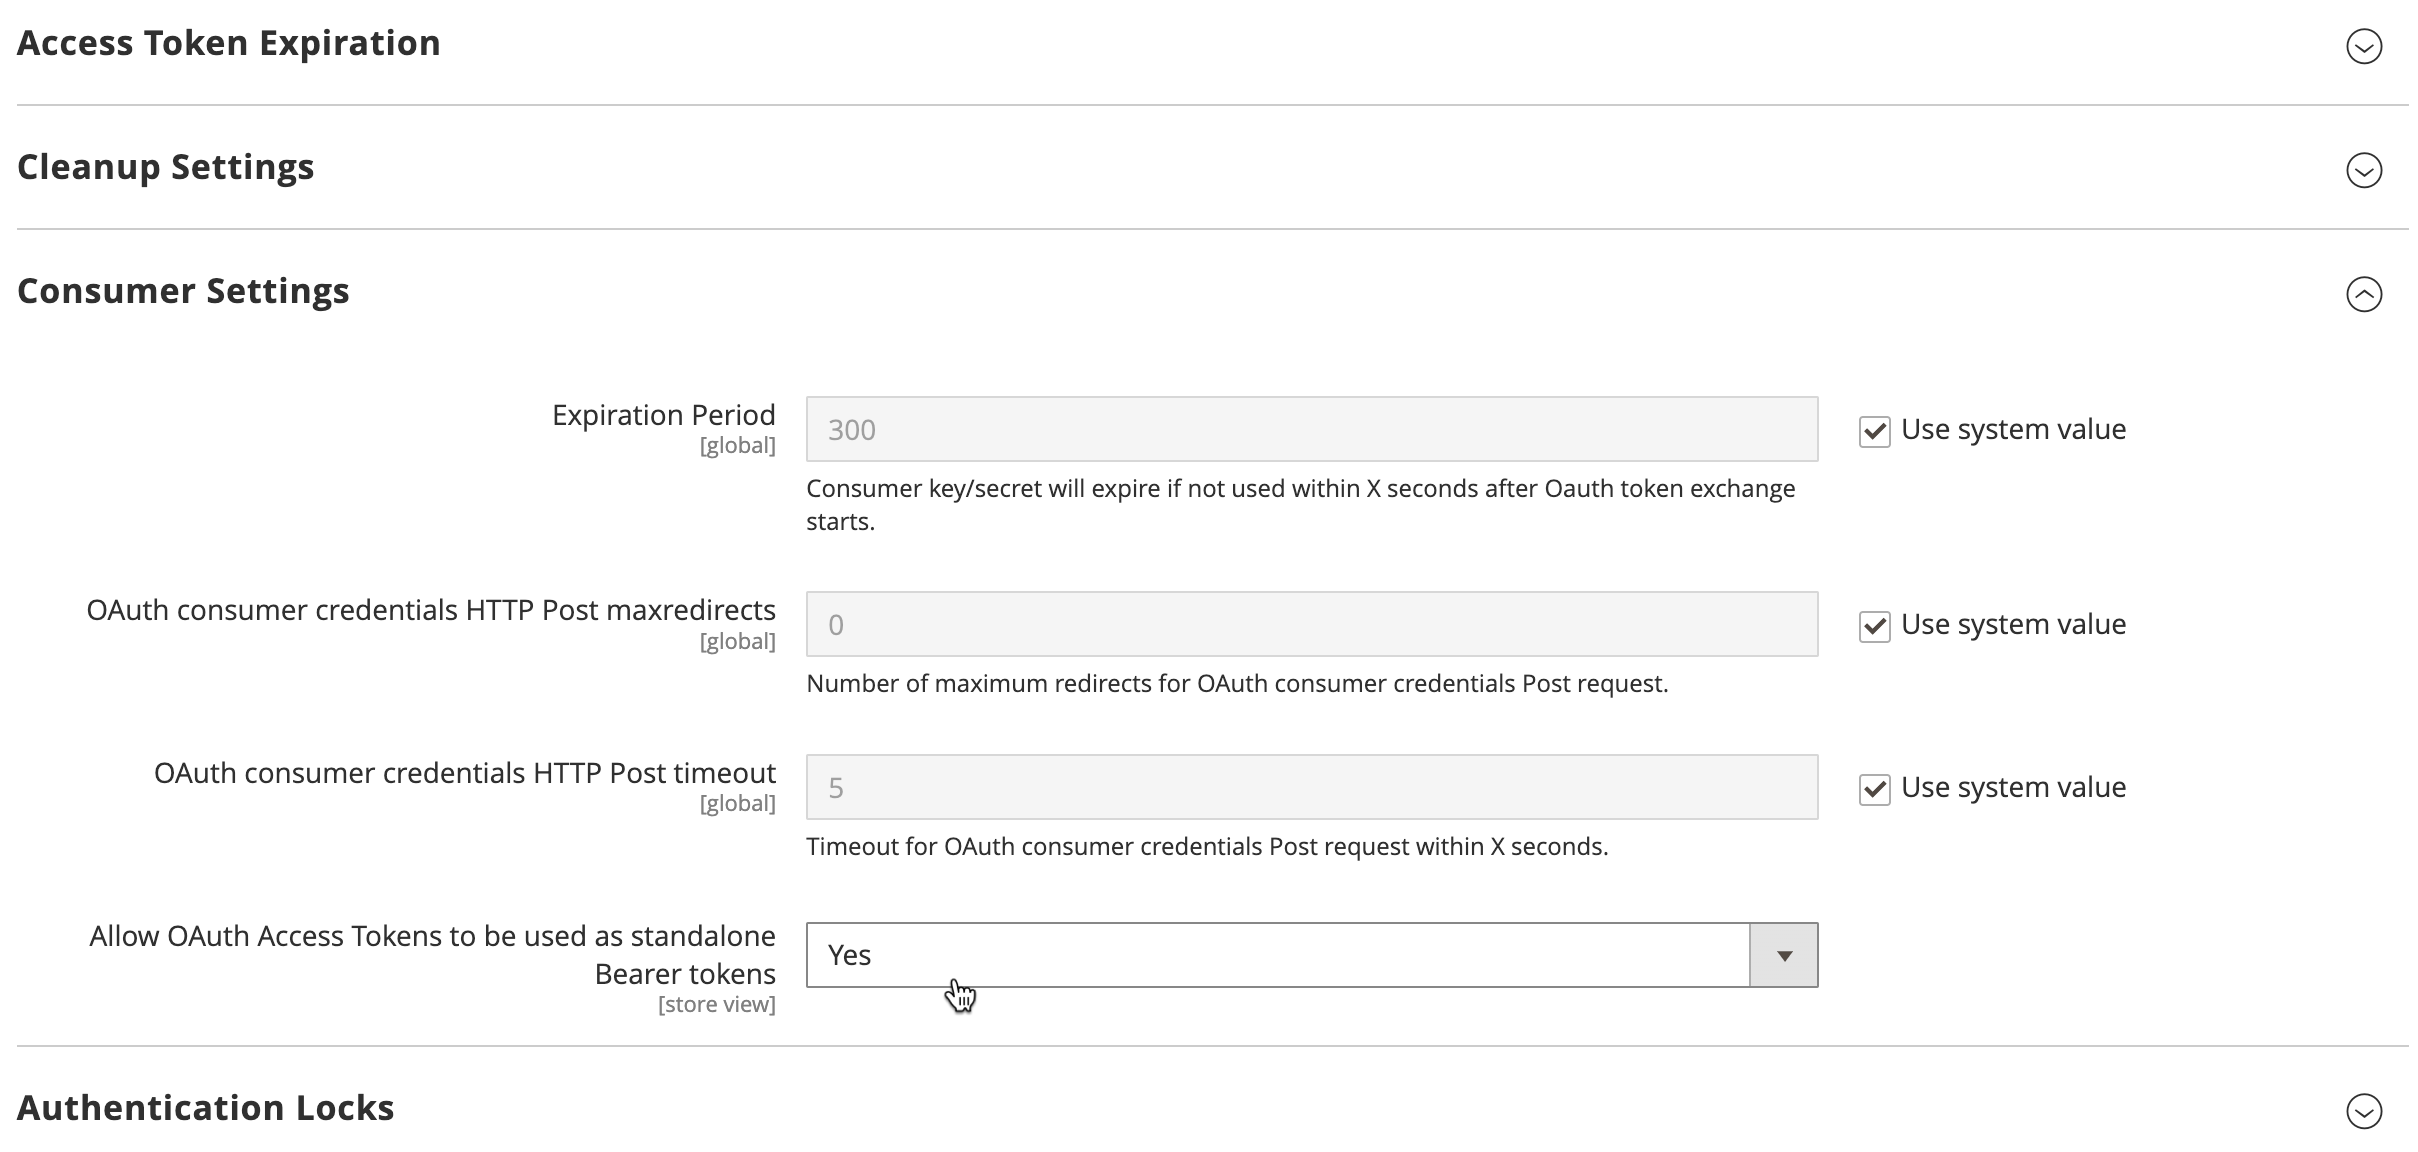
Task: Toggle Use system value for Post timeout
Action: (x=1875, y=790)
